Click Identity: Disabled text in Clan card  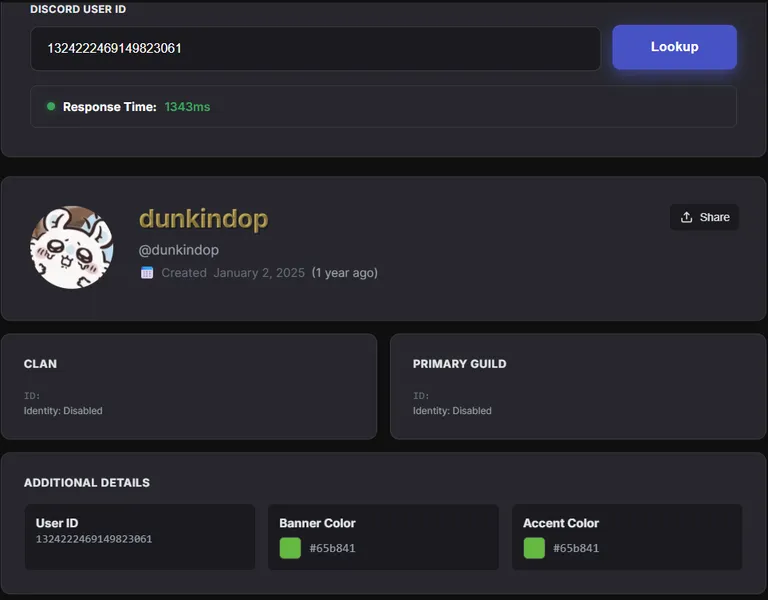coord(63,411)
